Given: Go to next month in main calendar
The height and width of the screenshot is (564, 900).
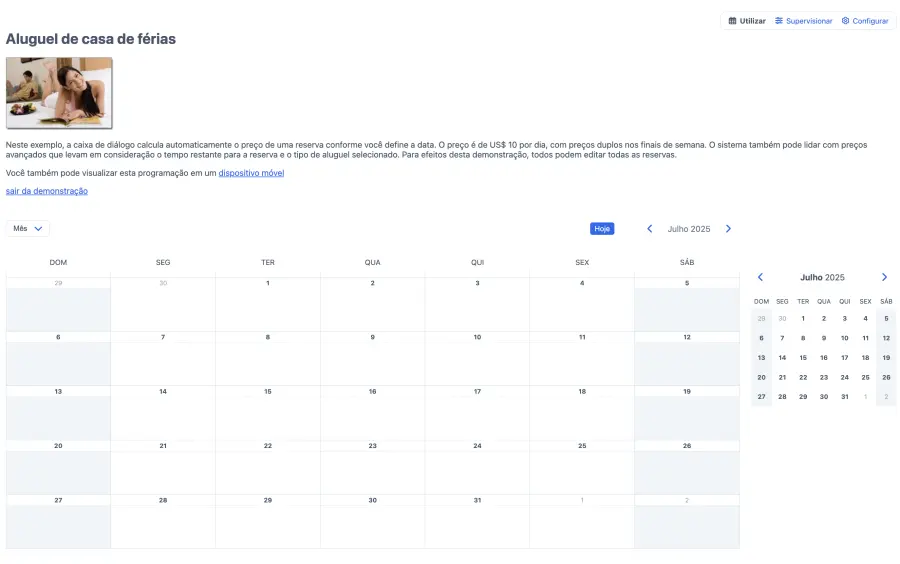Looking at the screenshot, I should [x=728, y=229].
